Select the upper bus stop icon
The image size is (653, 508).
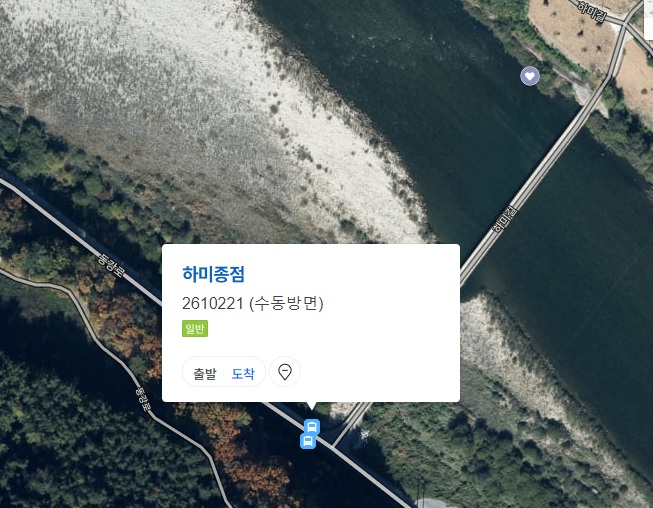pos(312,427)
